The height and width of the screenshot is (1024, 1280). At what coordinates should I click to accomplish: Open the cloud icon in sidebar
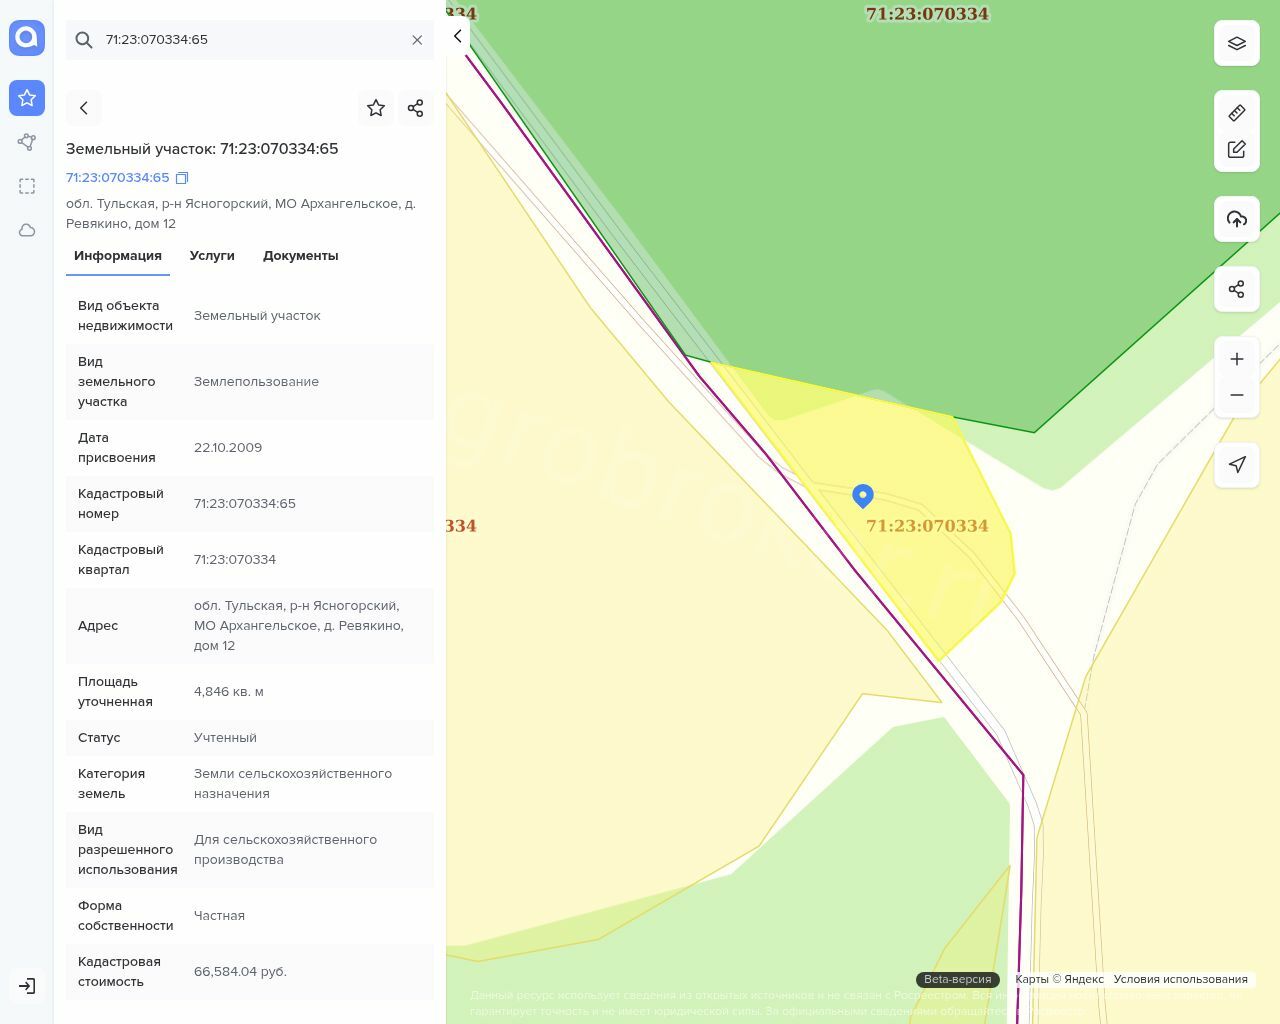[27, 230]
